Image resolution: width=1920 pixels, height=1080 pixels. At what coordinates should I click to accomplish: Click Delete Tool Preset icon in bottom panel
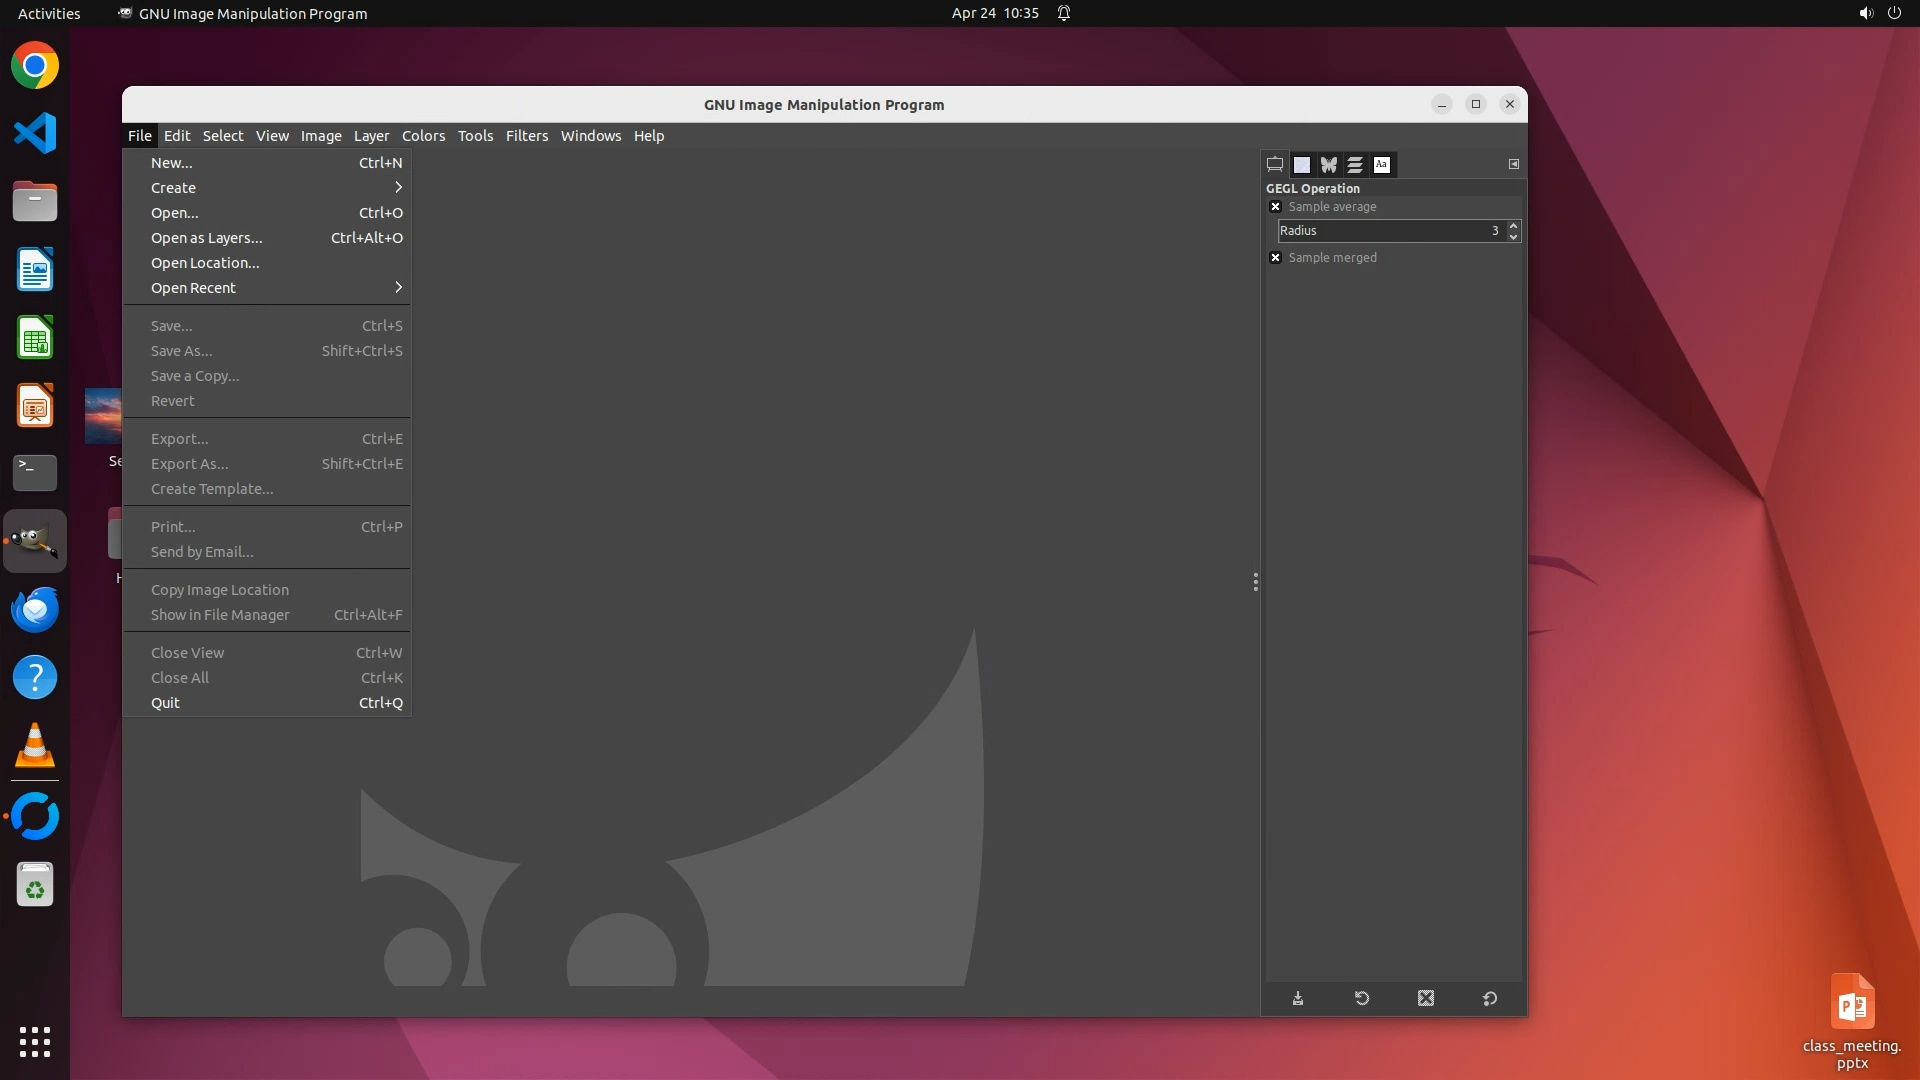[x=1426, y=998]
